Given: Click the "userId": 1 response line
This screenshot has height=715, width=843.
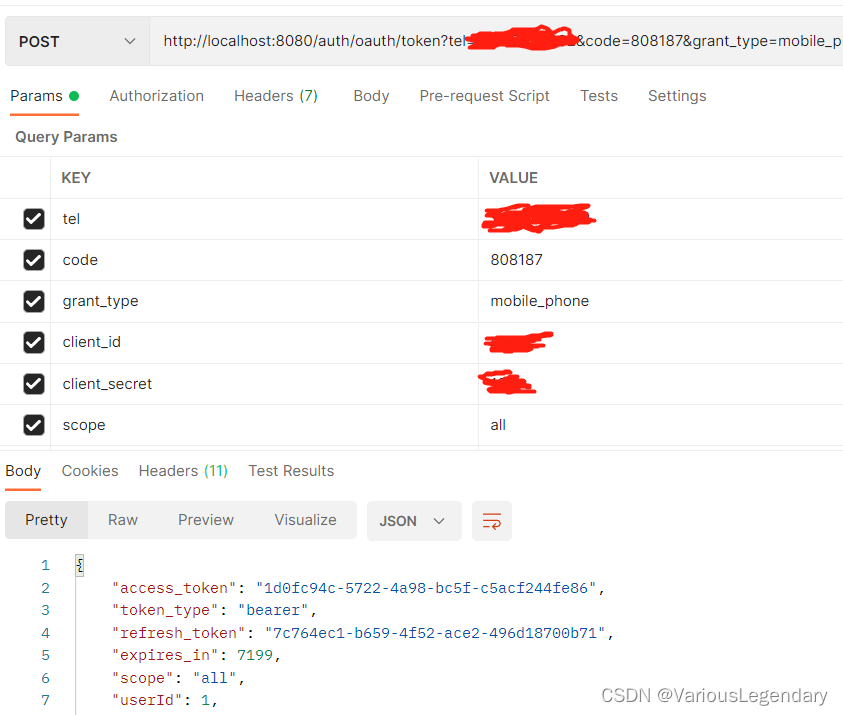Looking at the screenshot, I should [163, 700].
